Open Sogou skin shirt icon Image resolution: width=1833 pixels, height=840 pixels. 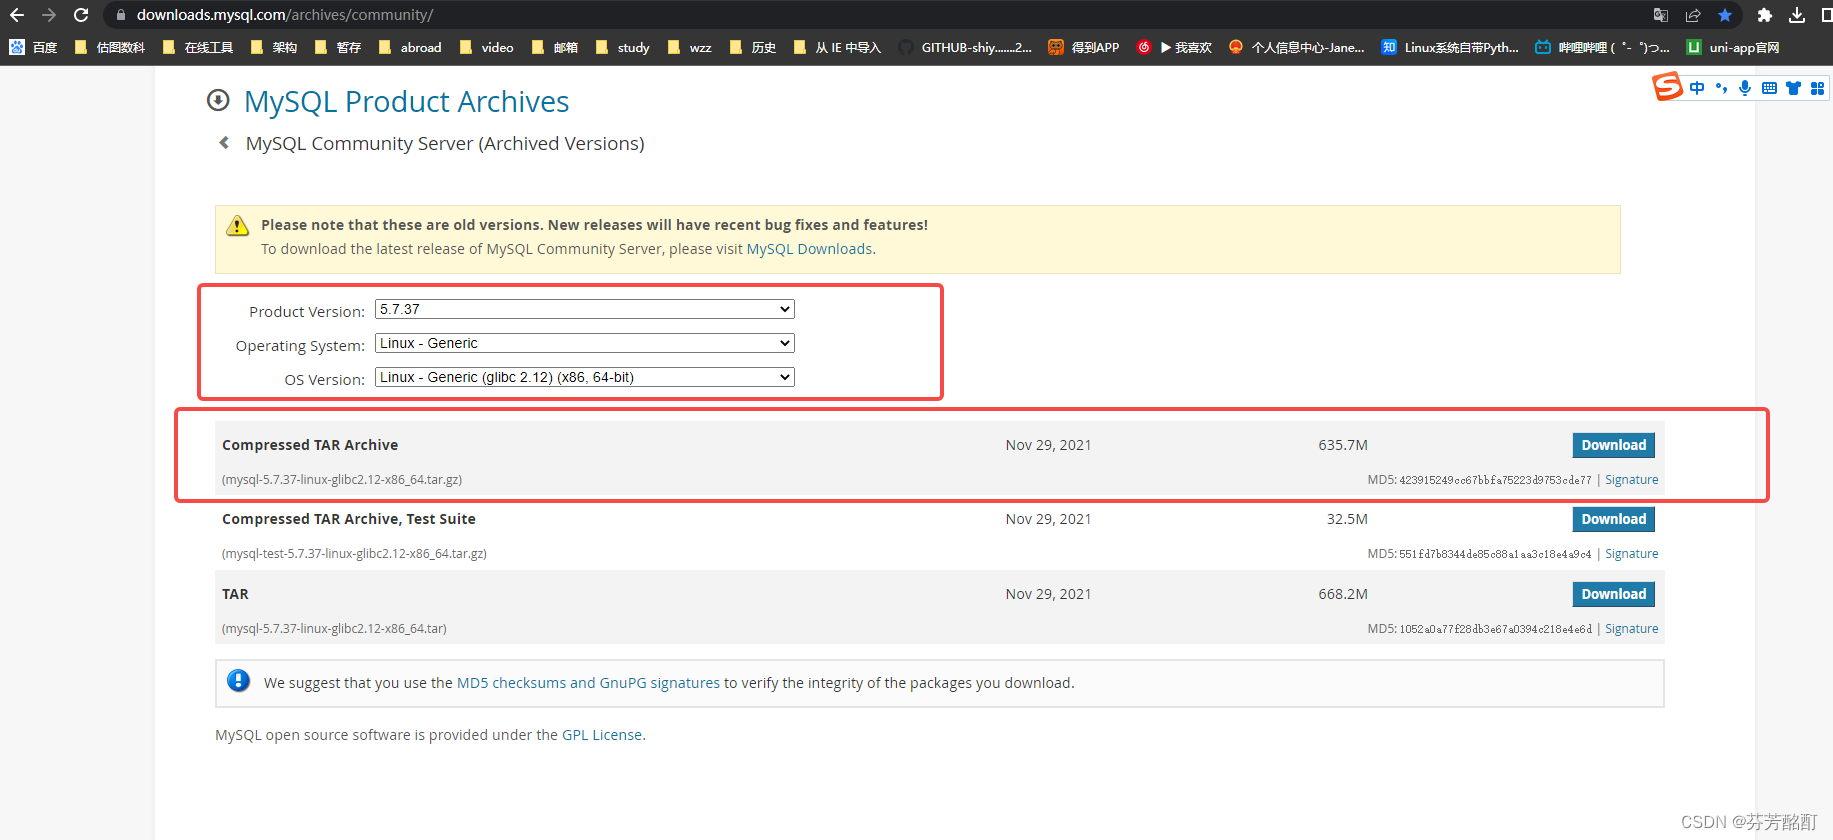1793,88
